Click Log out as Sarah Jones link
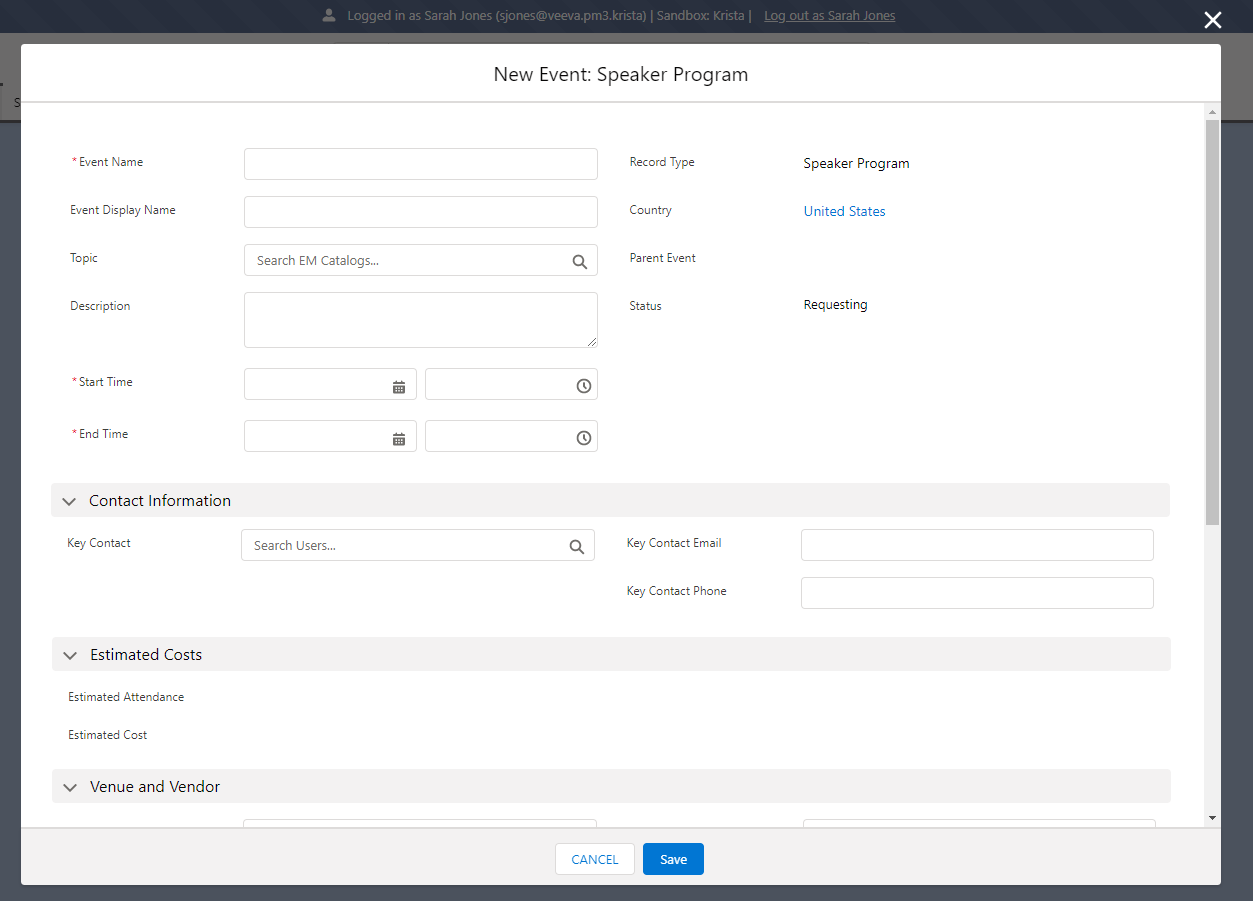This screenshot has width=1253, height=901. (829, 16)
